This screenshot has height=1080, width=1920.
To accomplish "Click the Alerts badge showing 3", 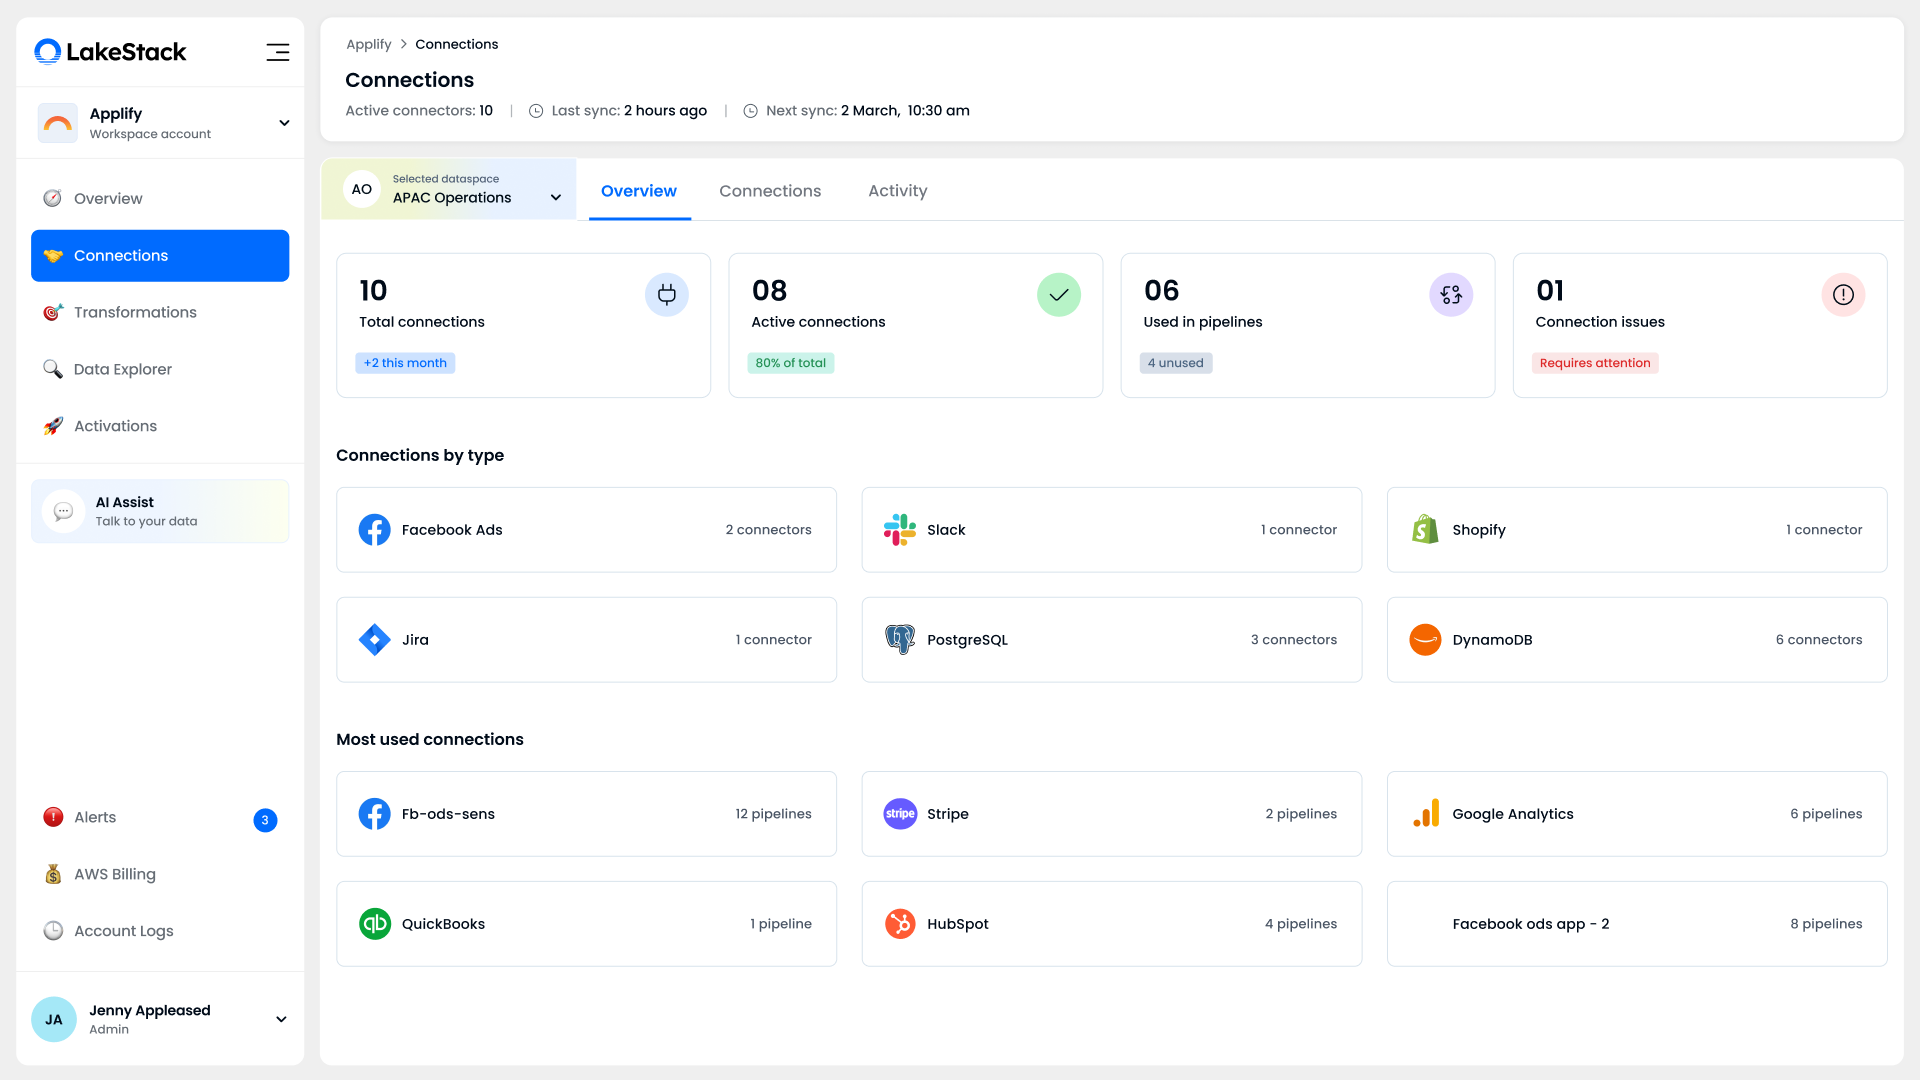I will (265, 820).
